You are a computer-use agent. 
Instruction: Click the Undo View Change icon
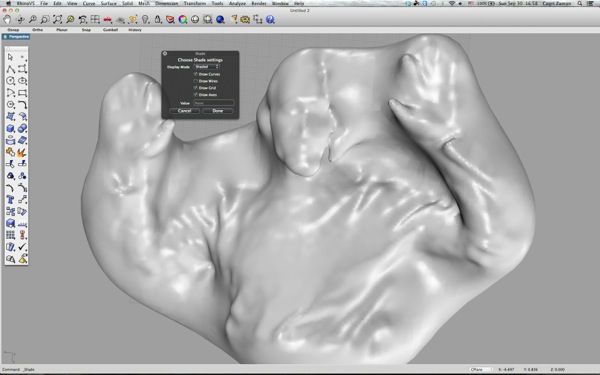point(82,20)
